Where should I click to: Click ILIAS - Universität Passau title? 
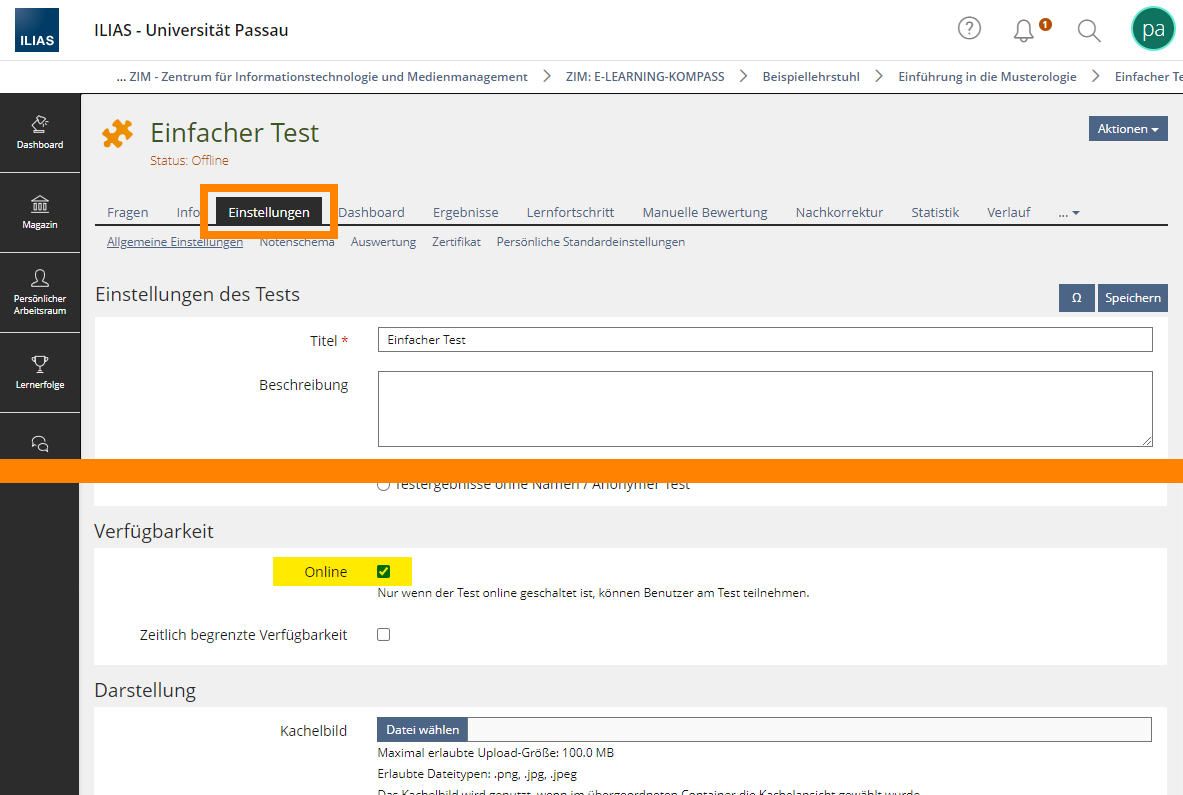(191, 30)
